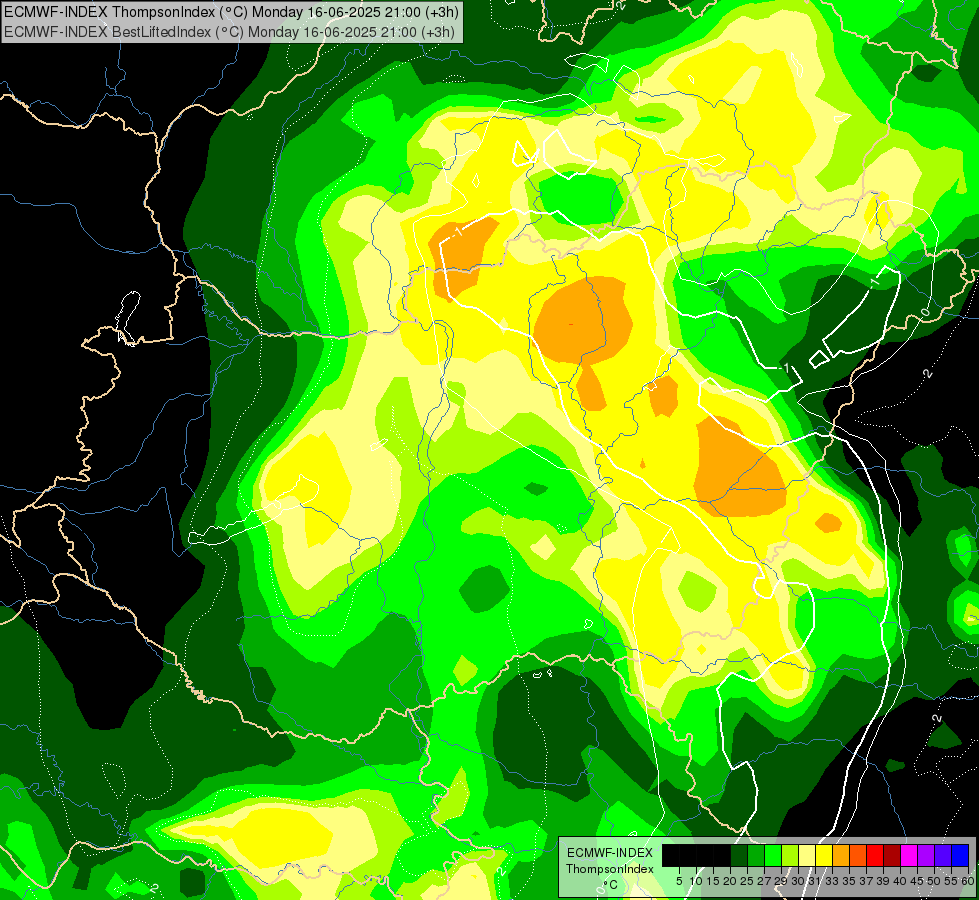Select the magenta legend swatch for 40-45
This screenshot has width=979, height=900.
pos(908,855)
